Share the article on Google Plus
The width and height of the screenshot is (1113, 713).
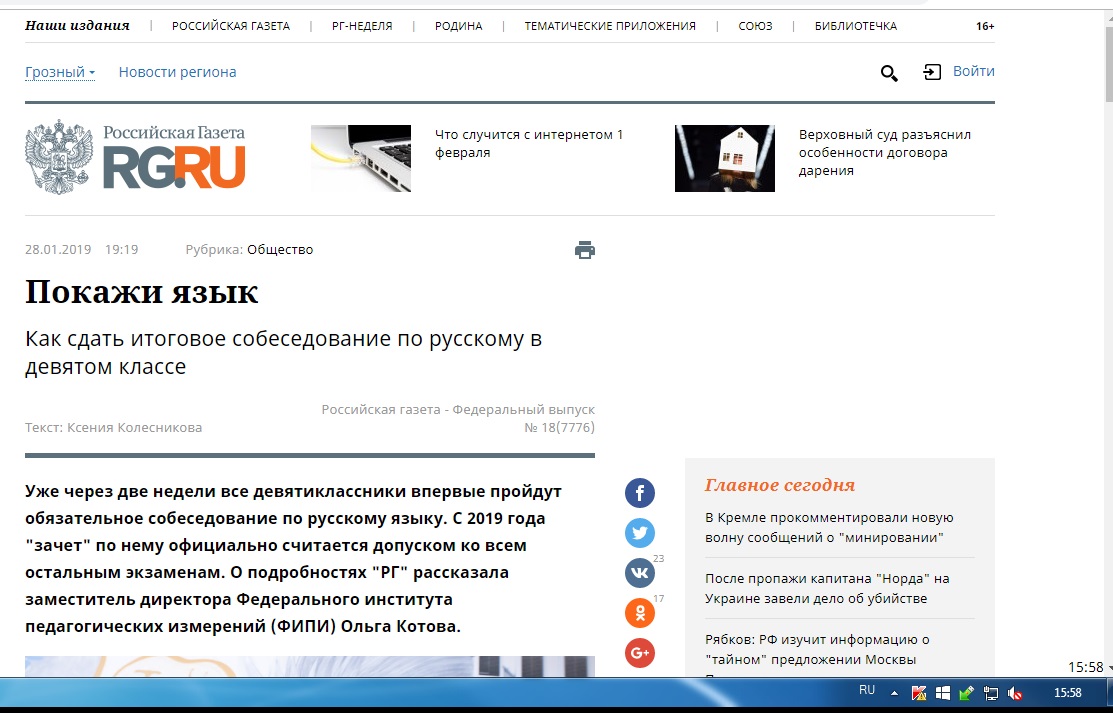click(640, 653)
